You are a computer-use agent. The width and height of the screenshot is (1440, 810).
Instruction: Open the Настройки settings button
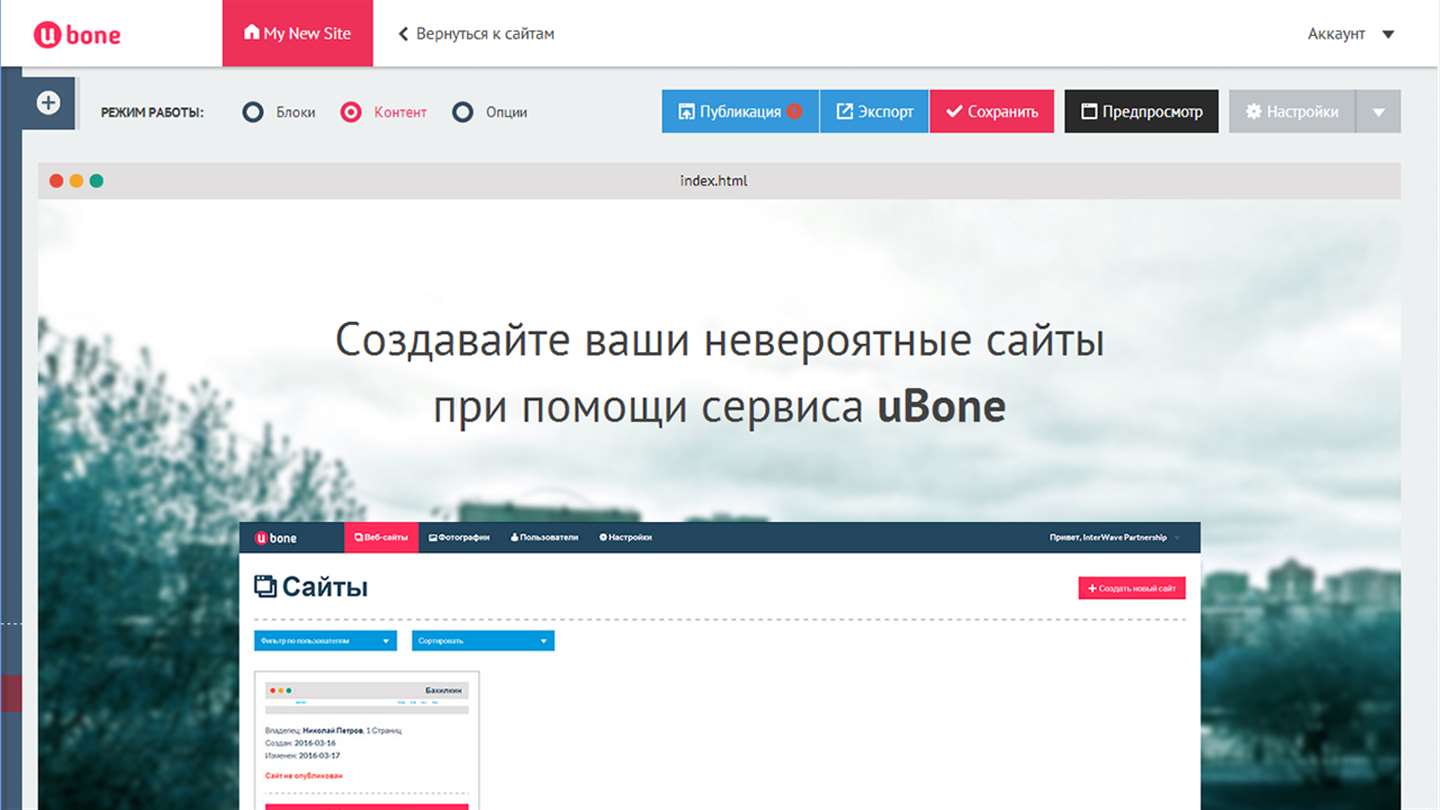click(1292, 111)
